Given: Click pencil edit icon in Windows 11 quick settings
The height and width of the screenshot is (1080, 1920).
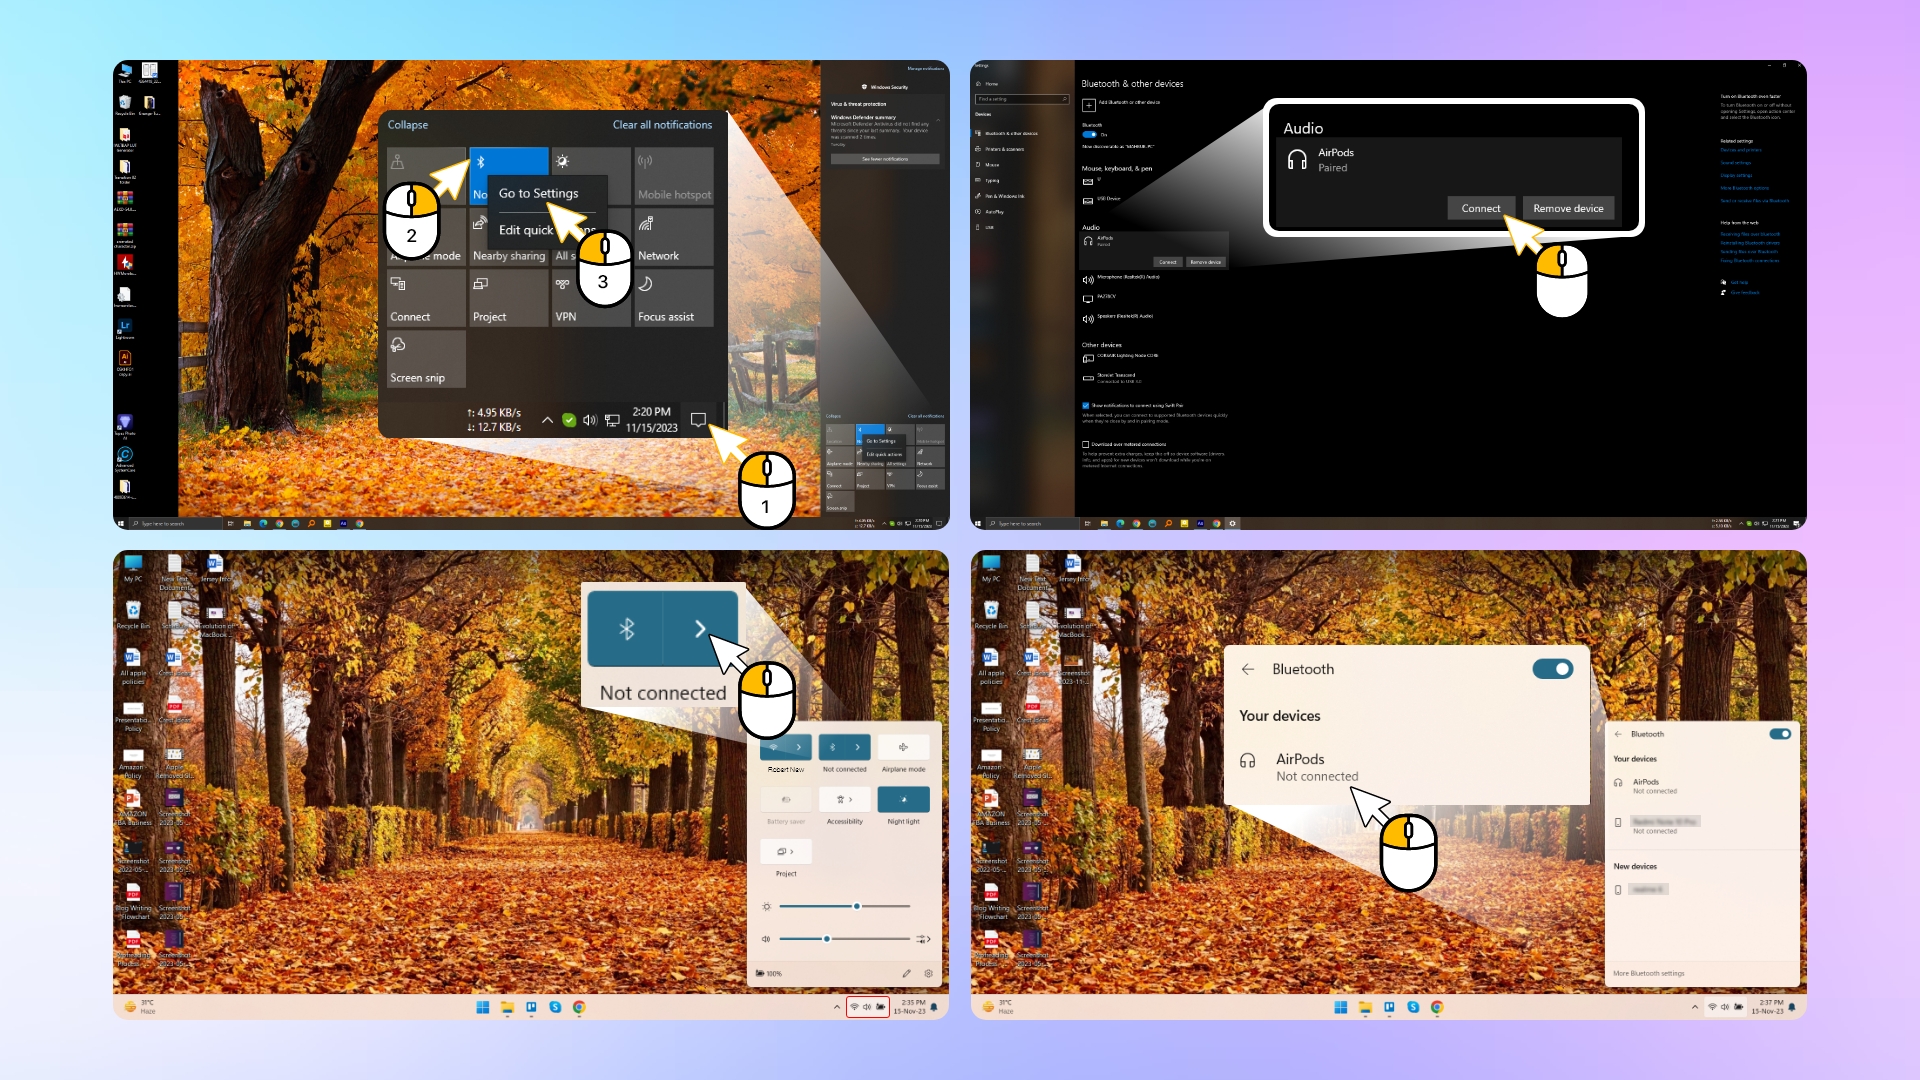Looking at the screenshot, I should point(906,973).
